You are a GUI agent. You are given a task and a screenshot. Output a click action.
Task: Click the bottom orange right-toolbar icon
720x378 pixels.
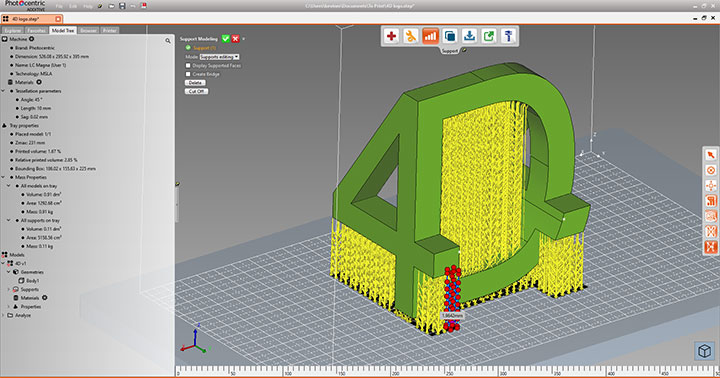tap(711, 247)
